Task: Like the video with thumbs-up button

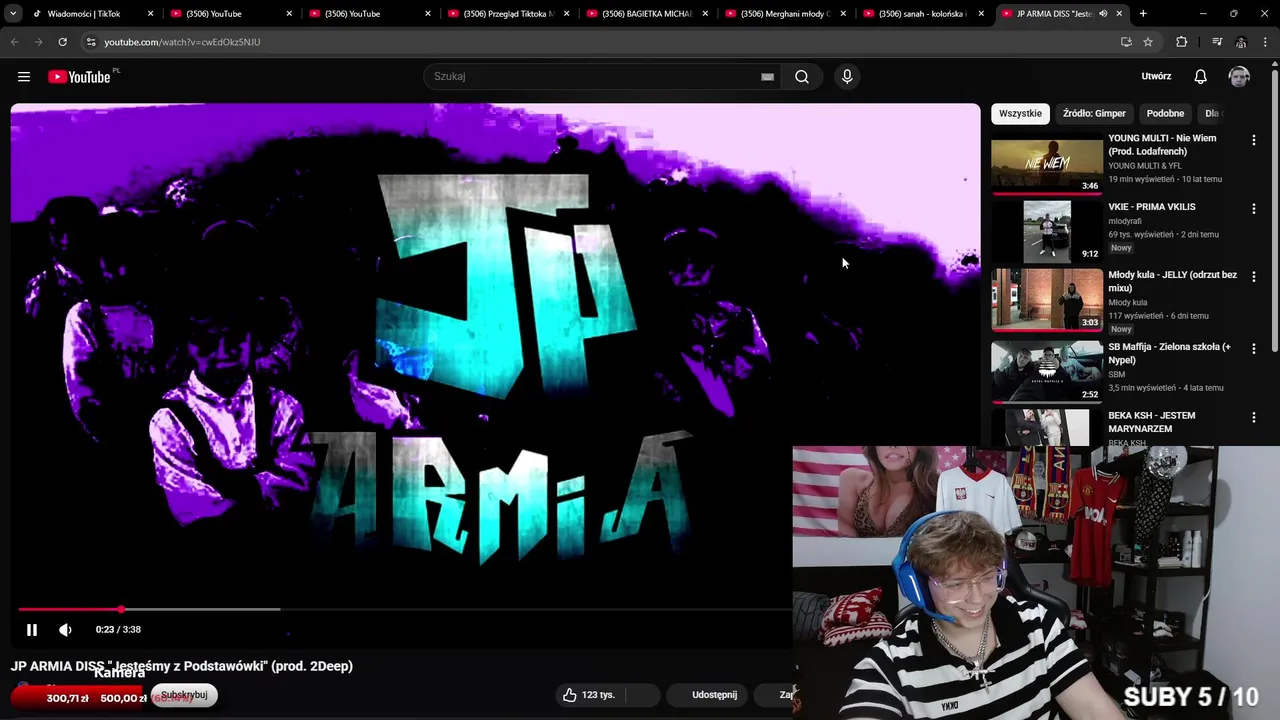Action: (x=589, y=695)
